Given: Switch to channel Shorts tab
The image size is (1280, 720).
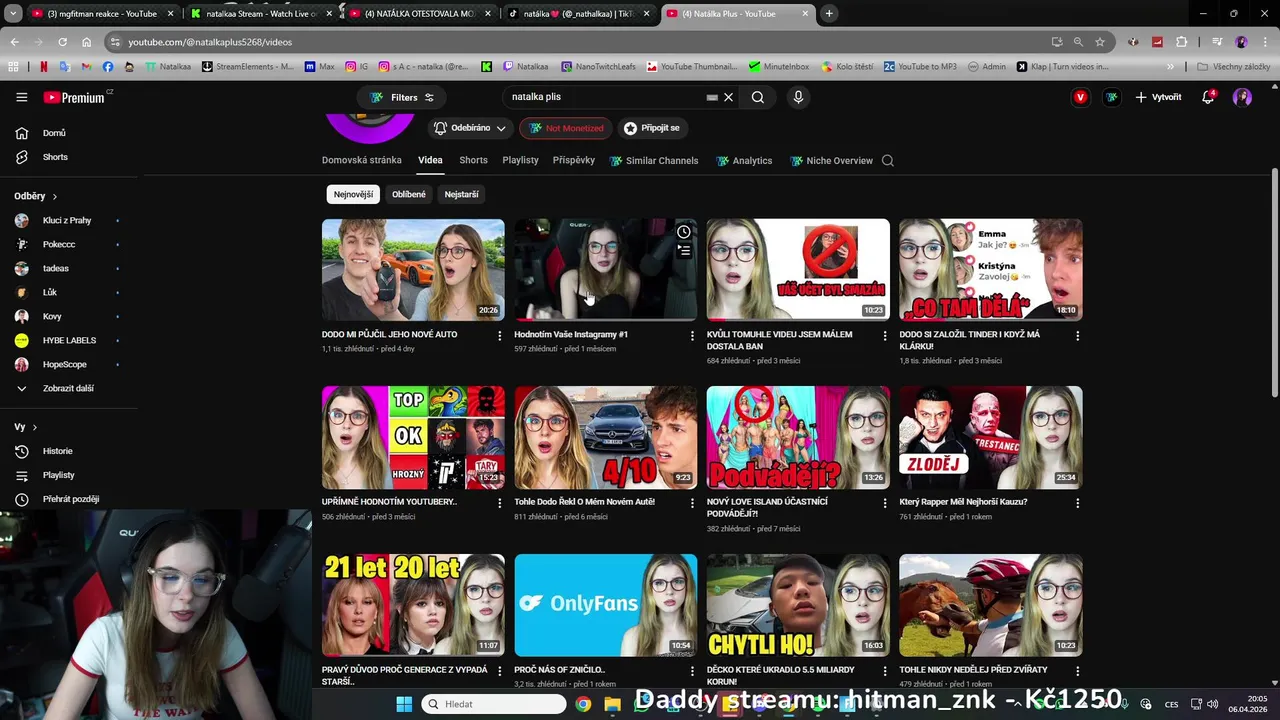Looking at the screenshot, I should [x=473, y=160].
